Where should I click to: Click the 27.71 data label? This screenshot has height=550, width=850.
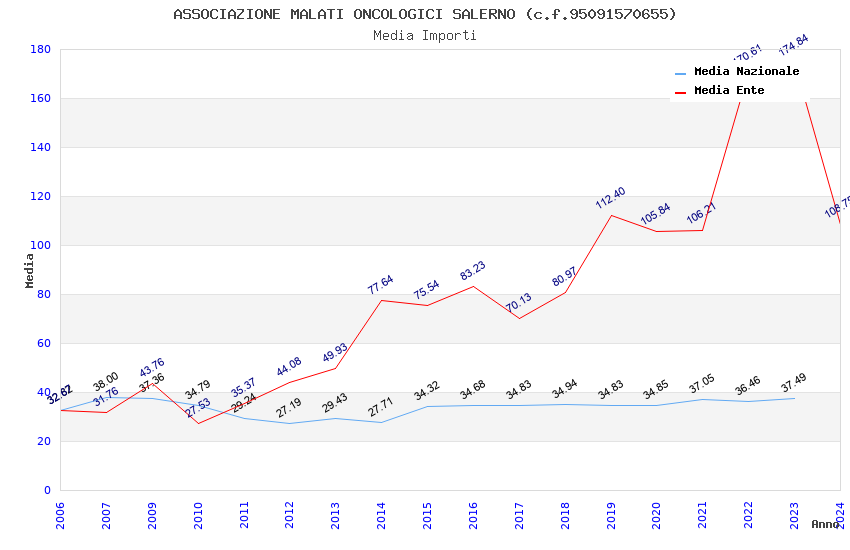click(x=381, y=407)
